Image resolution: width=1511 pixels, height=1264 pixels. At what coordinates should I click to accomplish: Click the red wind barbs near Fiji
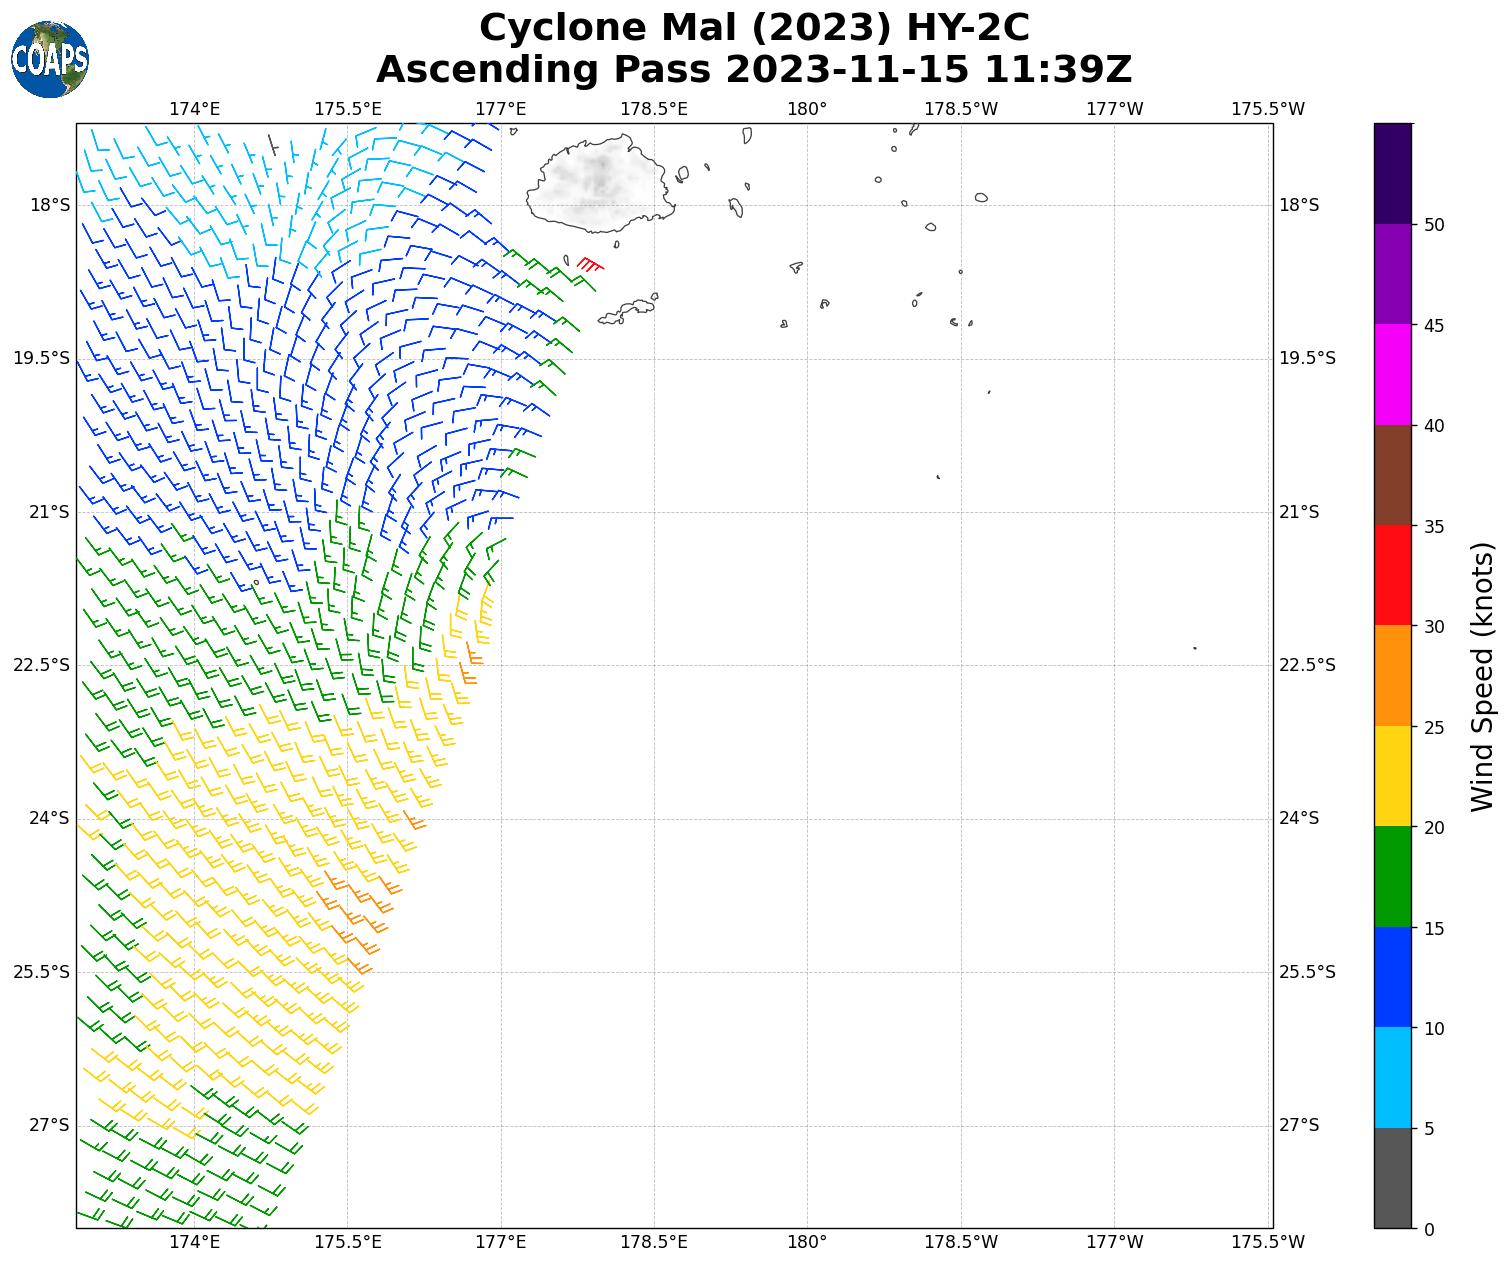point(590,265)
